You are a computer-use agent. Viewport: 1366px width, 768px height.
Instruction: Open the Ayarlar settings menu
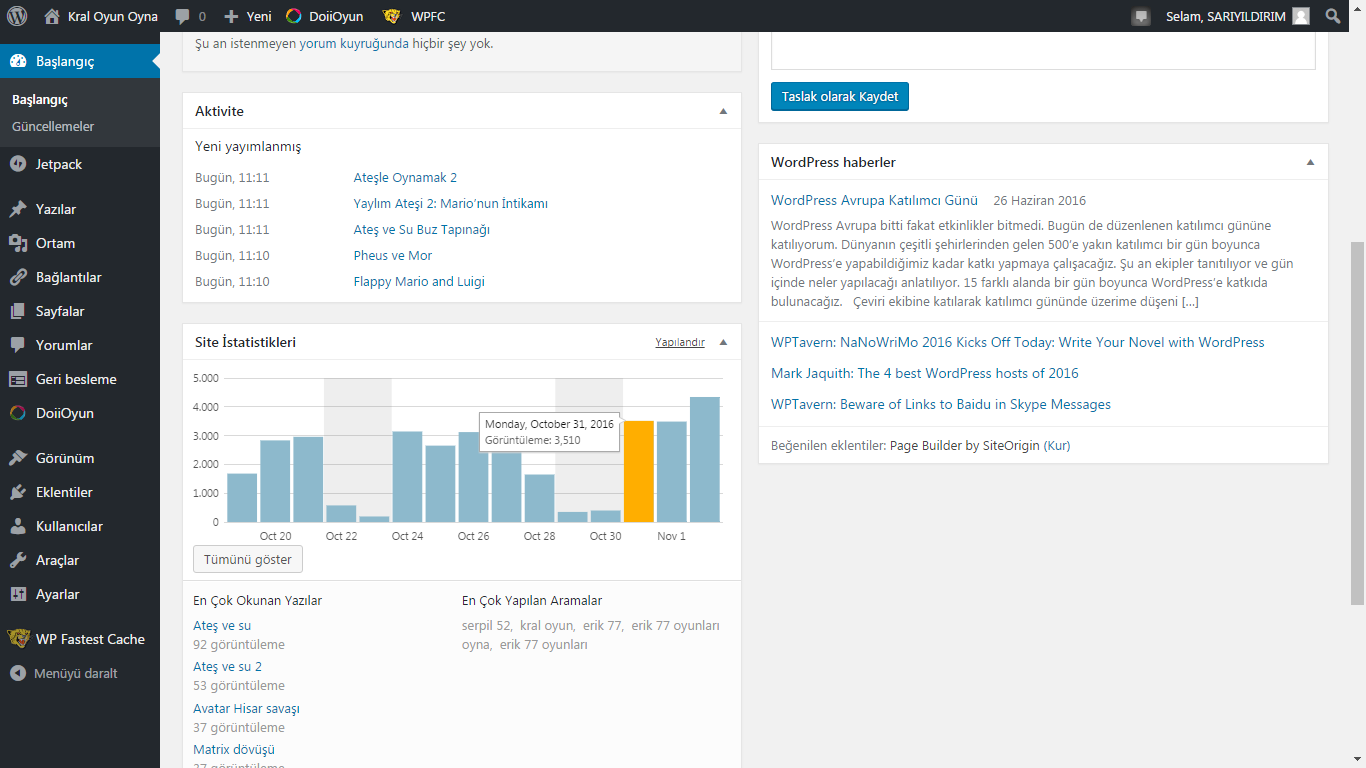pos(80,594)
